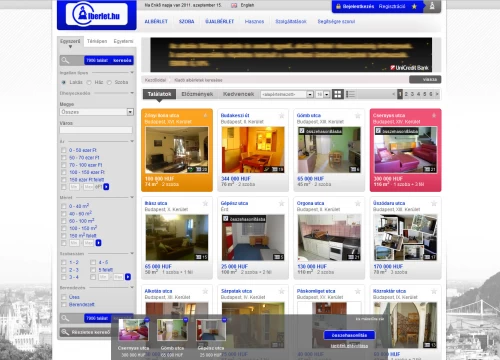Screen dimensions: 500x360
Task: Favorite the Gömb utca listing star
Action: 358,116
